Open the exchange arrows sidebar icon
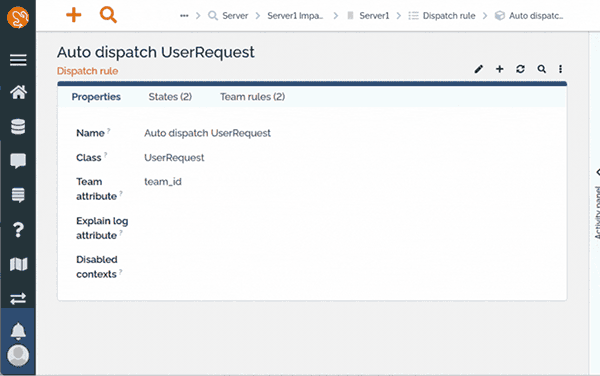This screenshot has height=376, width=600. (x=18, y=298)
